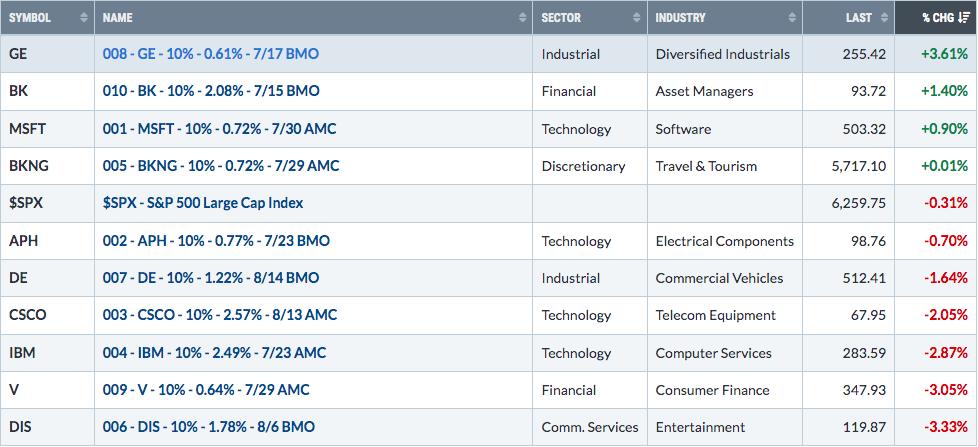
Task: Click the NAME column sort arrows icon
Action: point(523,18)
